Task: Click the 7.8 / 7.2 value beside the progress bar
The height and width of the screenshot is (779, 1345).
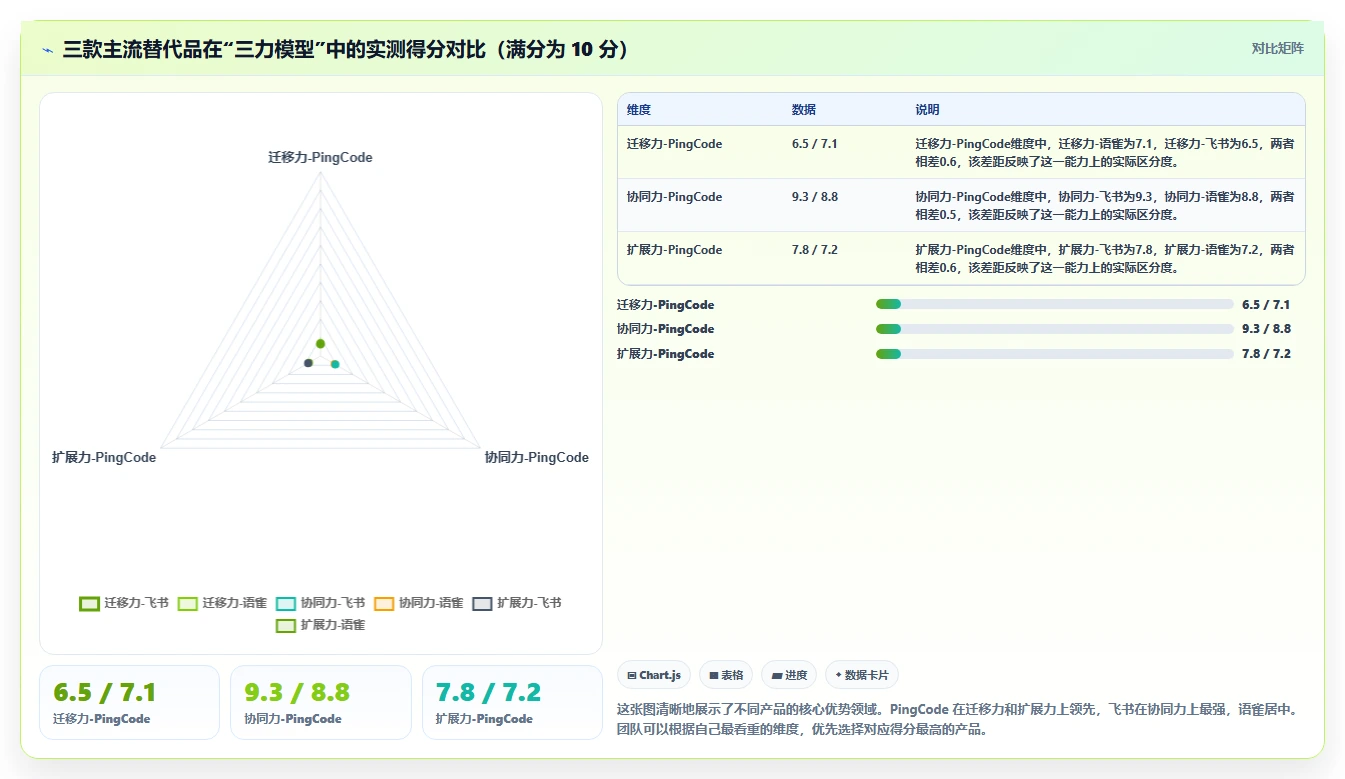Action: pyautogui.click(x=1266, y=354)
